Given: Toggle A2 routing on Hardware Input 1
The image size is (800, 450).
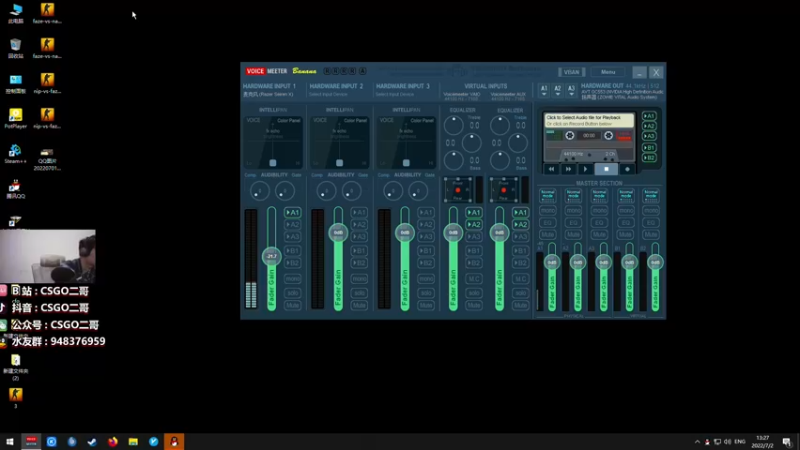Looking at the screenshot, I should (292, 224).
